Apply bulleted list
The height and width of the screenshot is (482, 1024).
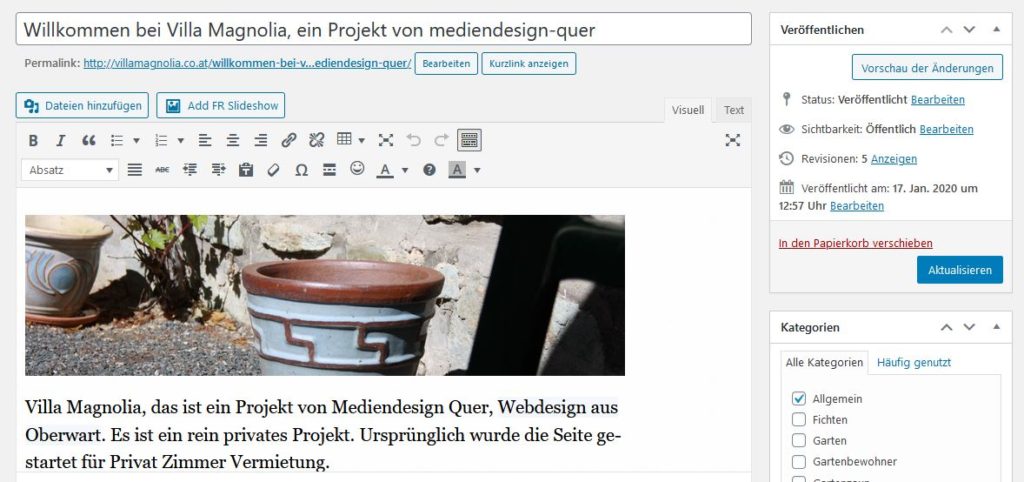pyautogui.click(x=117, y=140)
